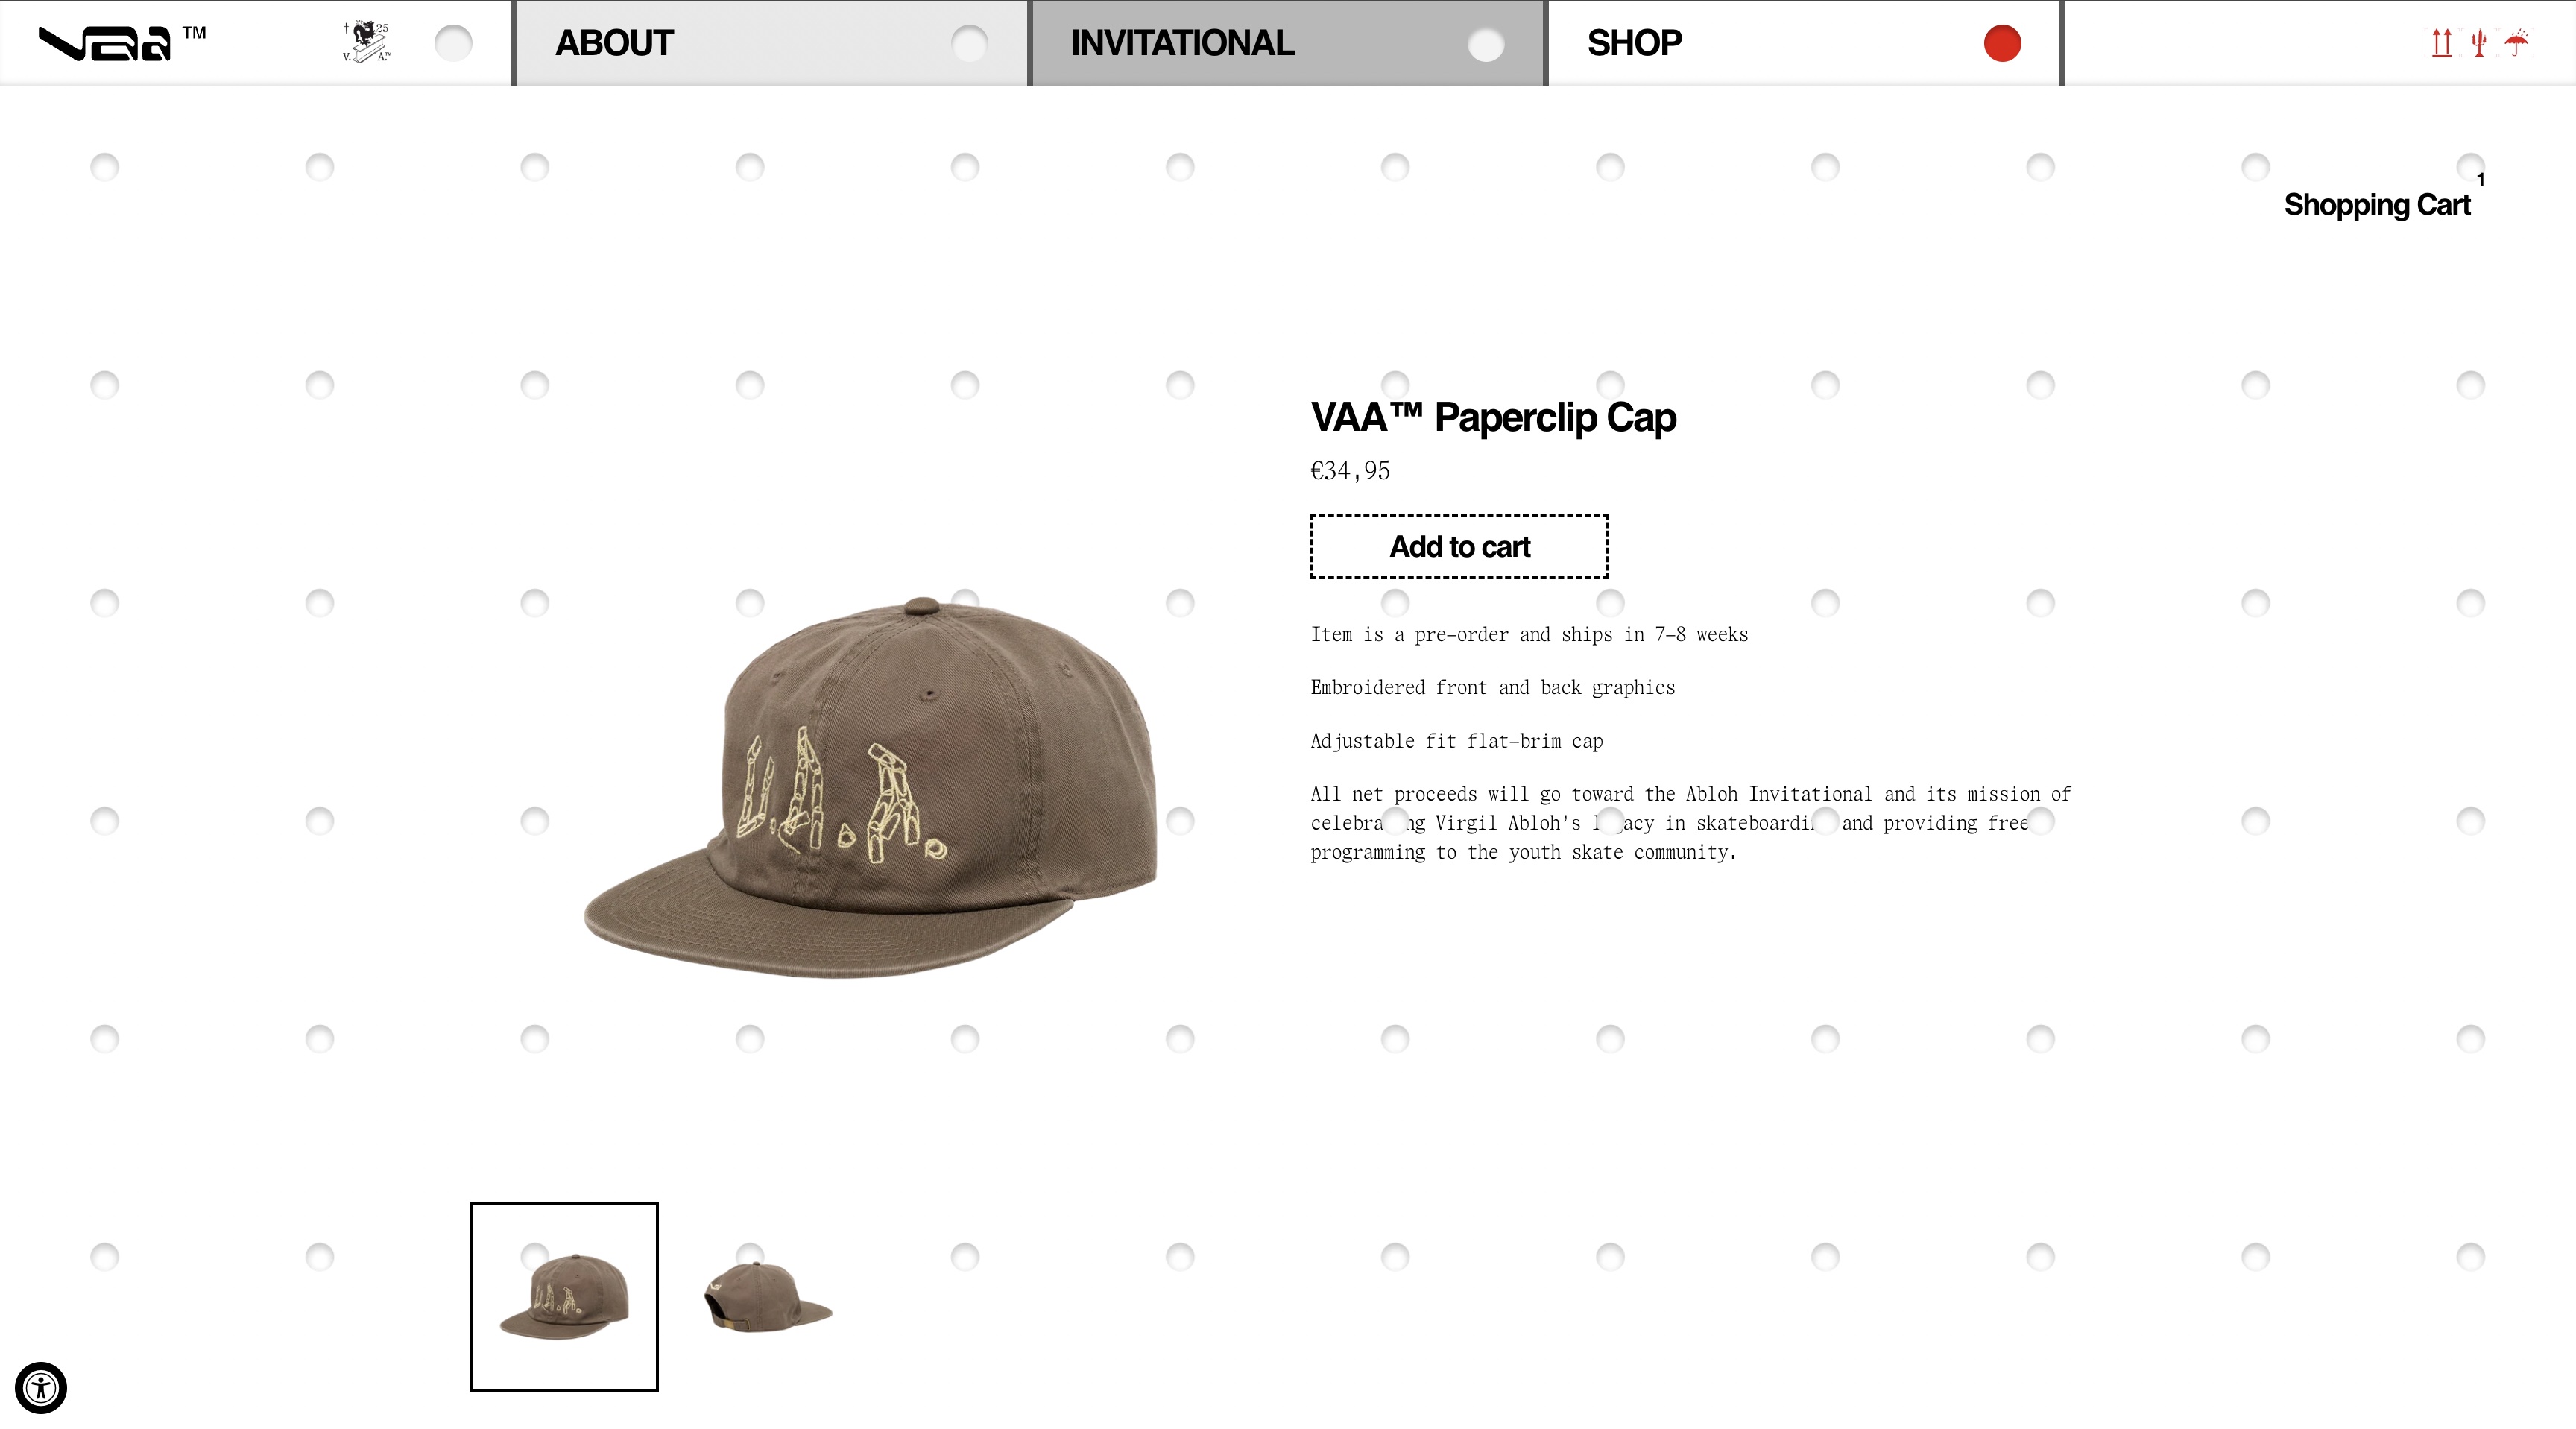Open the accessibility widget icon
This screenshot has width=2576, height=1429.
41,1388
